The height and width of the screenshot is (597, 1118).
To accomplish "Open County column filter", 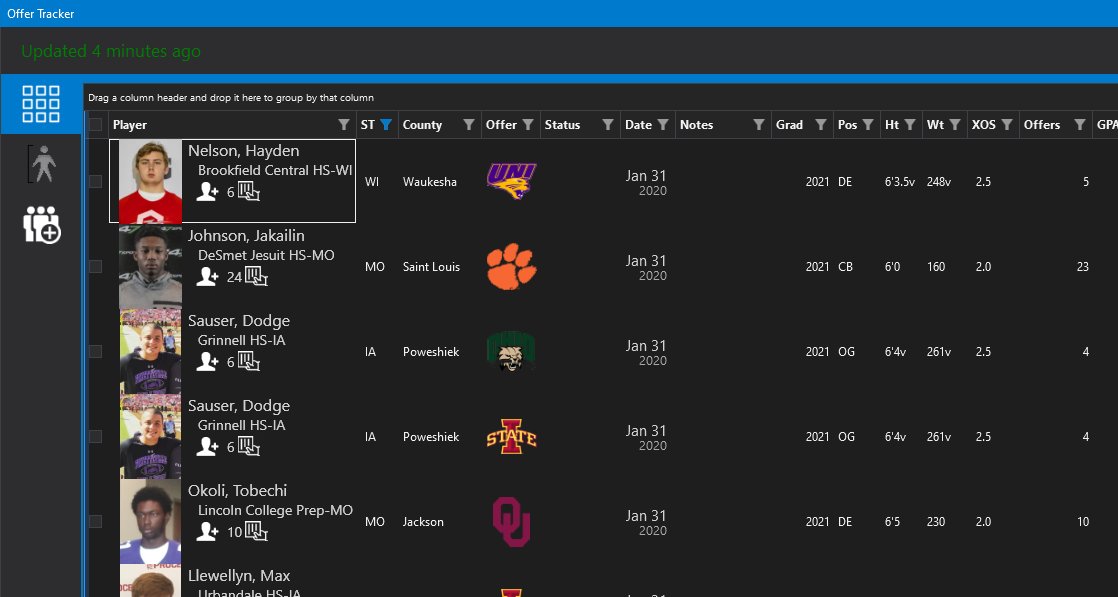I will click(x=468, y=125).
